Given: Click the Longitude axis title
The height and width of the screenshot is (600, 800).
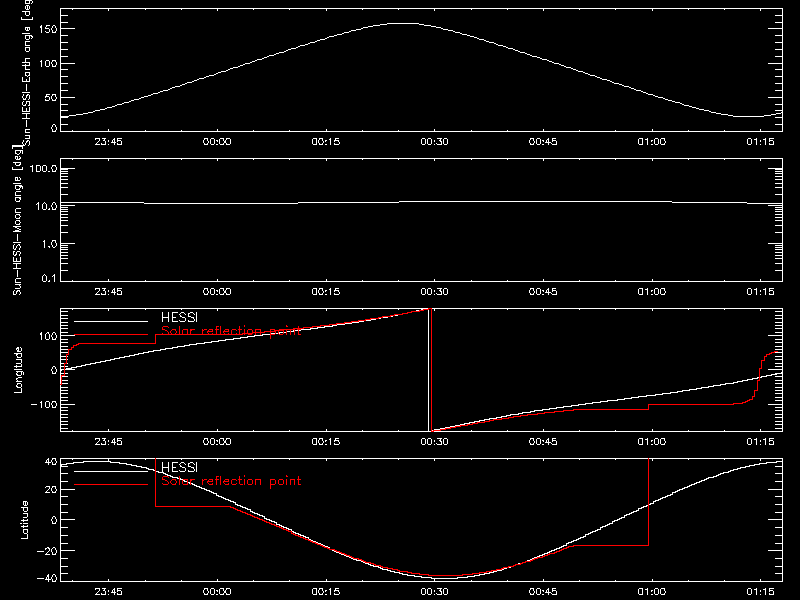Looking at the screenshot, I should tap(18, 370).
